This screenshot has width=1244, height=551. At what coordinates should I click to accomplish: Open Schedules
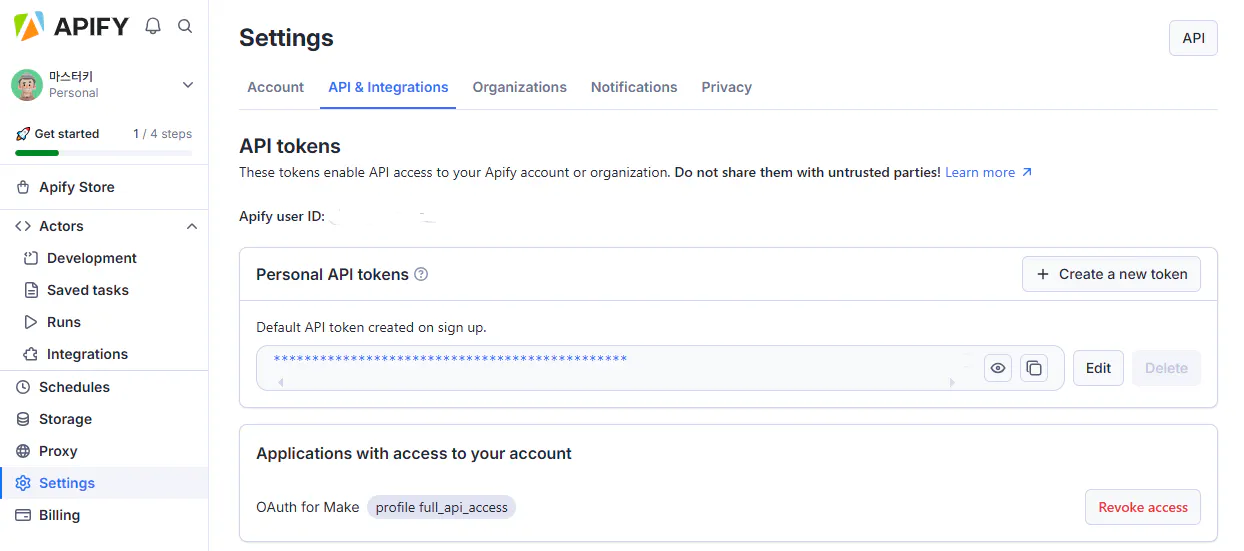pos(74,387)
